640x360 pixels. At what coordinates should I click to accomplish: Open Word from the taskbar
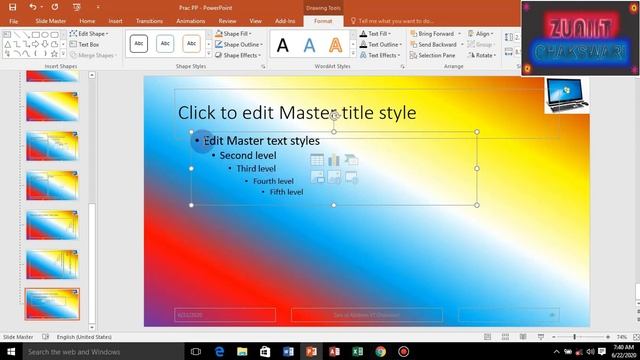tap(288, 351)
